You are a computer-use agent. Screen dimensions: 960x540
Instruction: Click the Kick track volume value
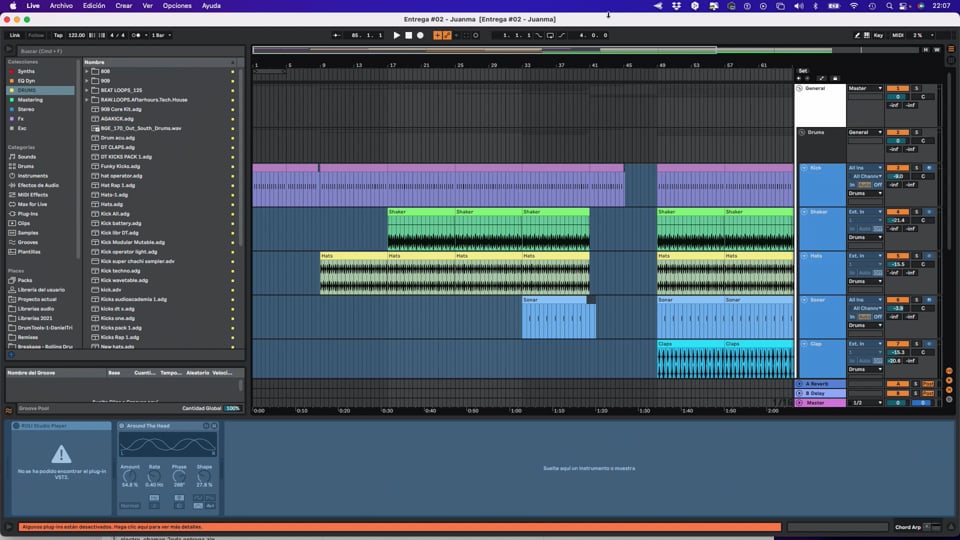click(x=898, y=176)
